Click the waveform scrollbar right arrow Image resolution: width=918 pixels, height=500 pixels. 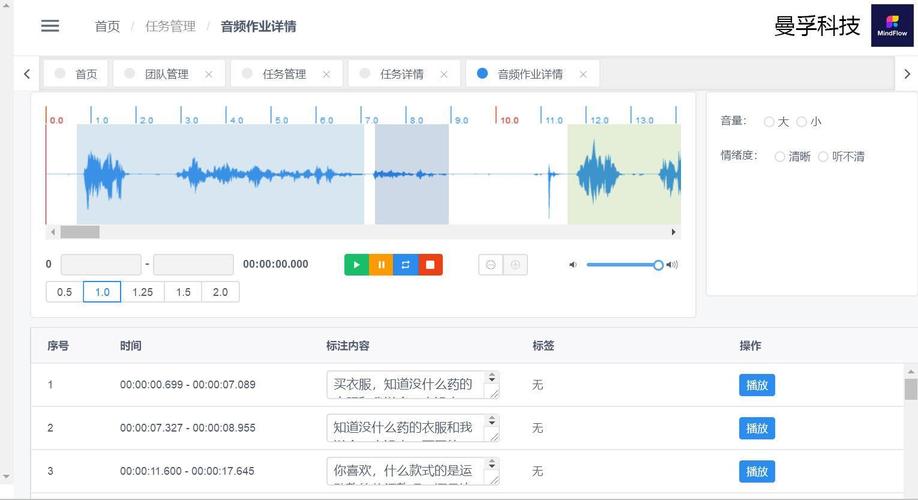tap(673, 232)
